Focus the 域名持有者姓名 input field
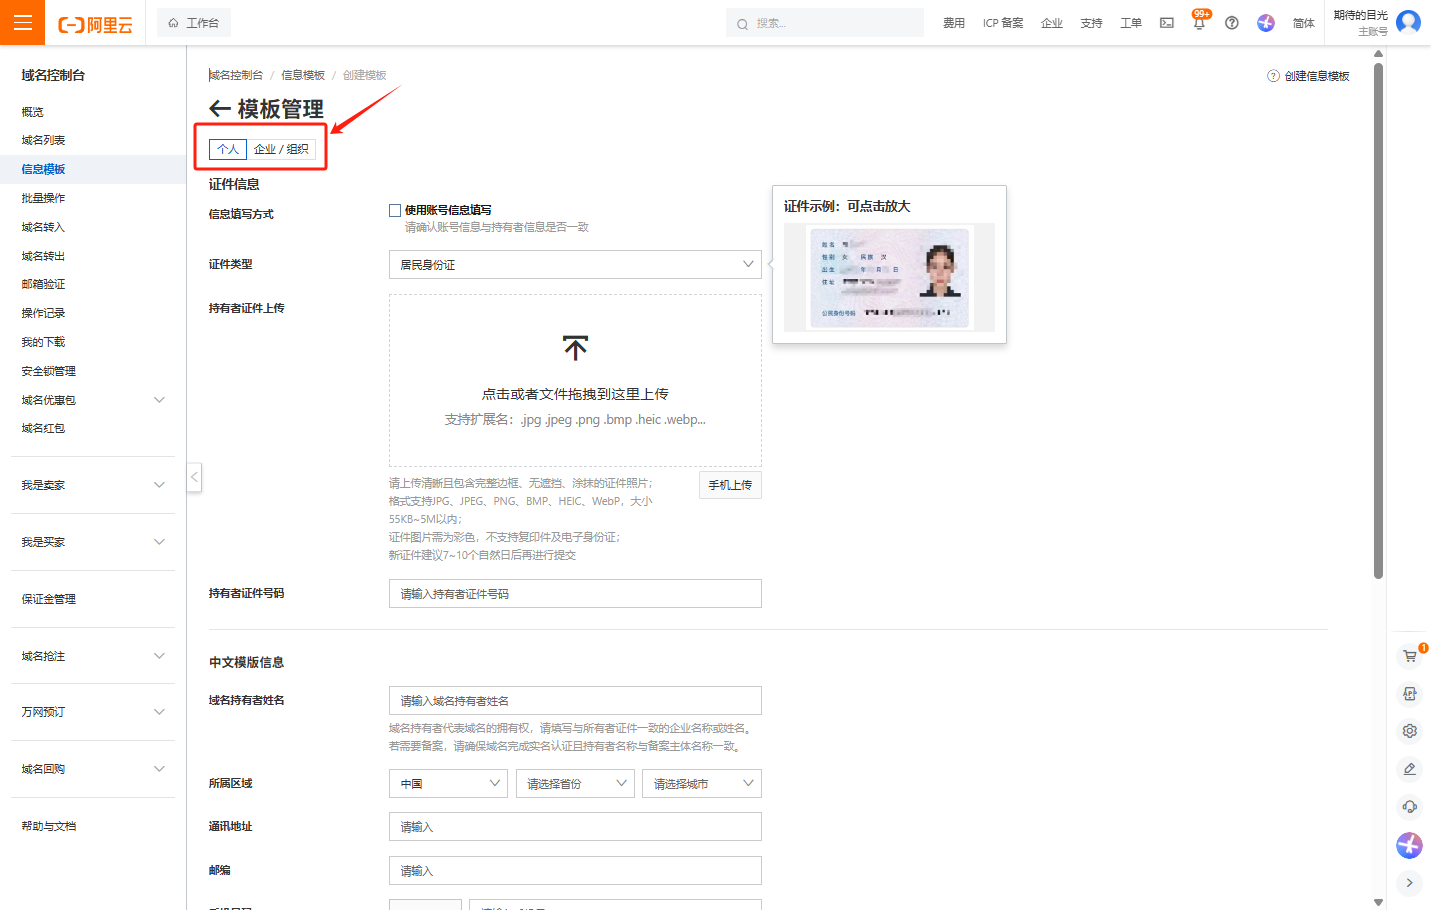This screenshot has width=1431, height=910. pos(575,700)
